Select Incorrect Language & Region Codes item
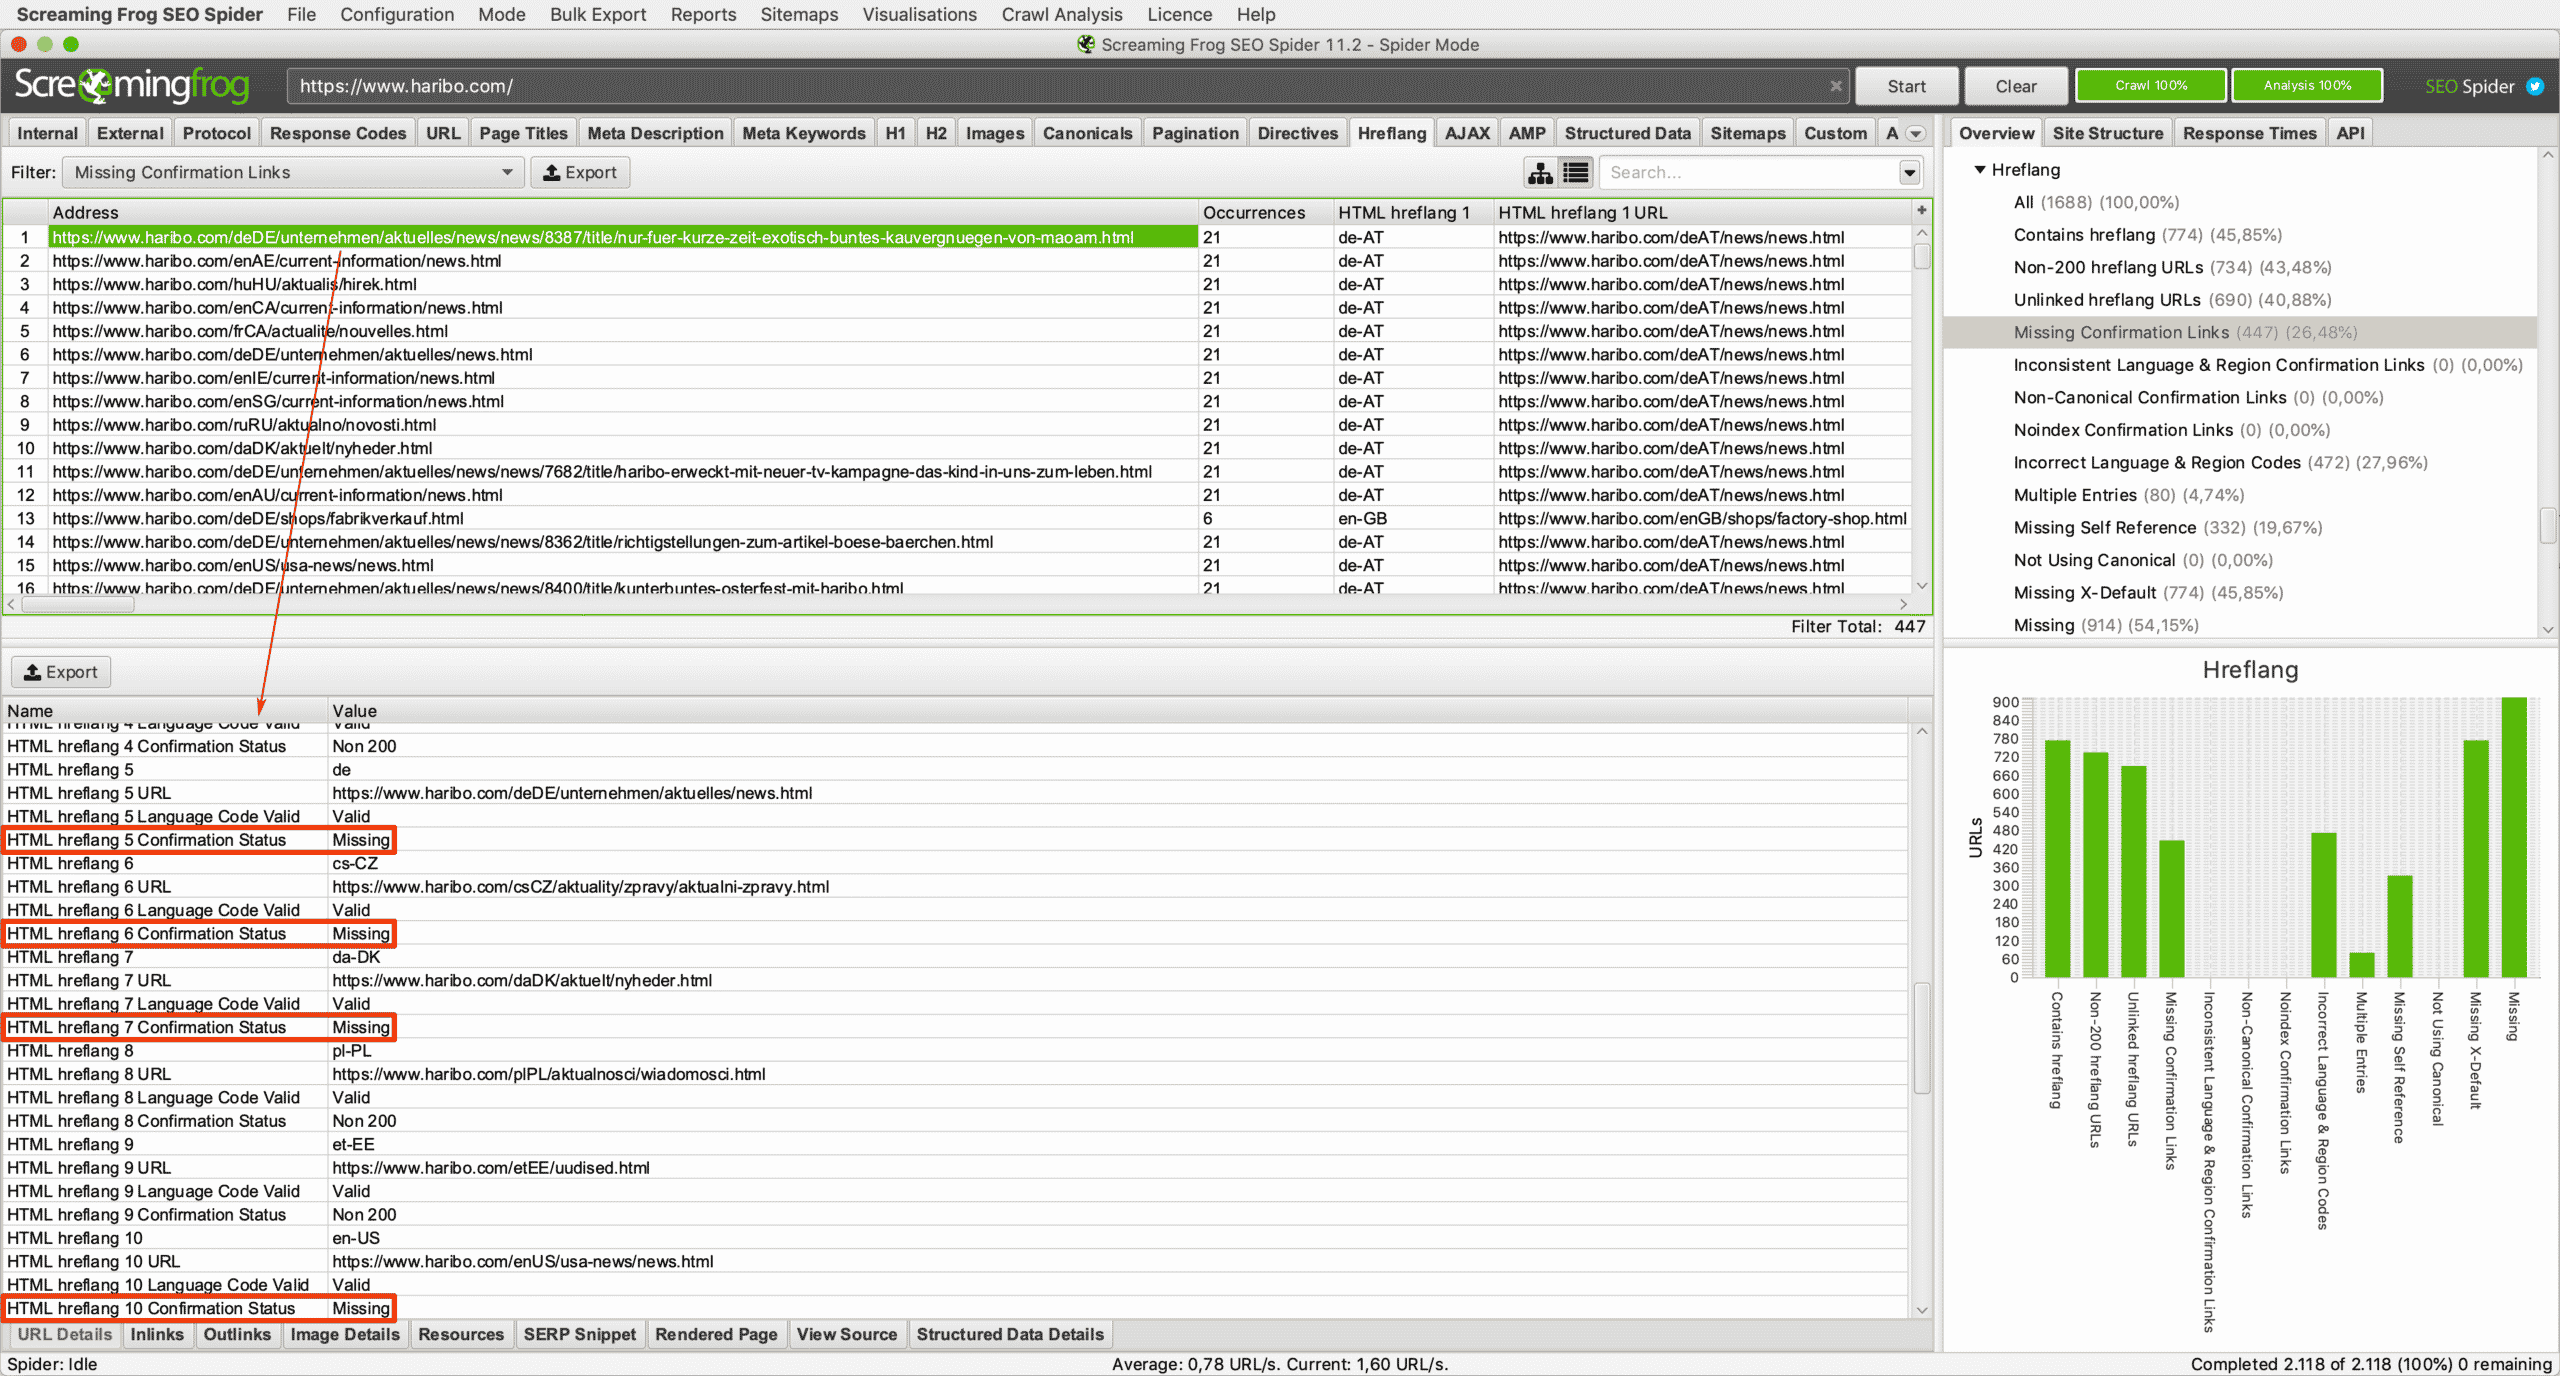 (x=2220, y=463)
